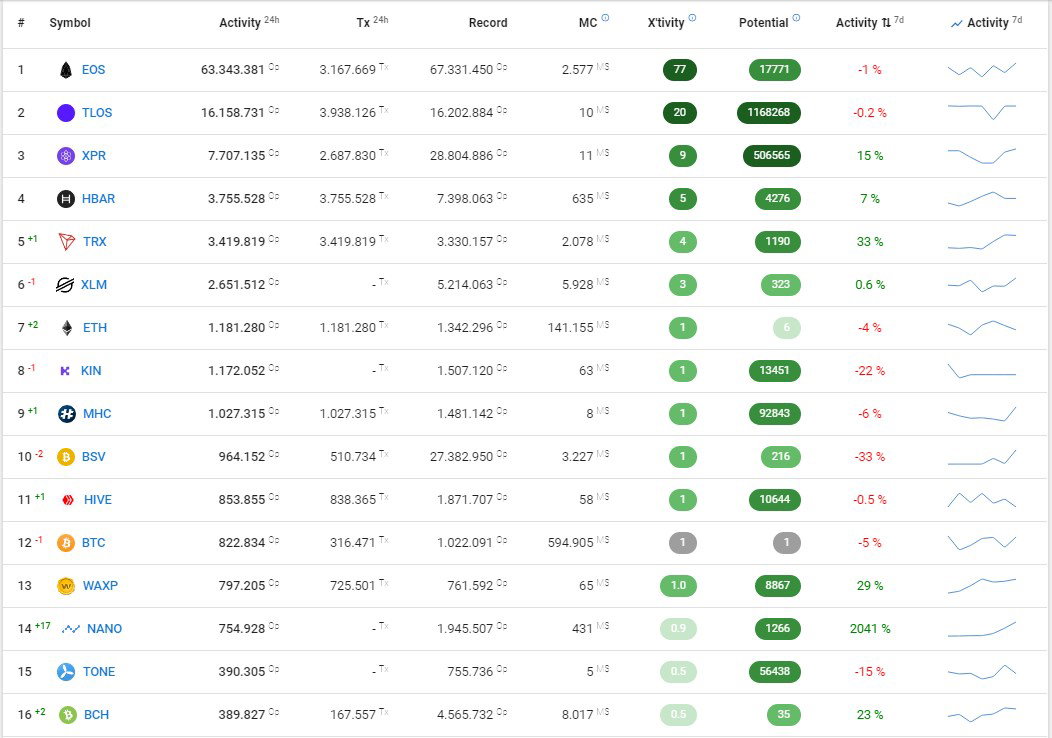This screenshot has height=738, width=1052.
Task: Open the NANO coin link
Action: click(105, 629)
